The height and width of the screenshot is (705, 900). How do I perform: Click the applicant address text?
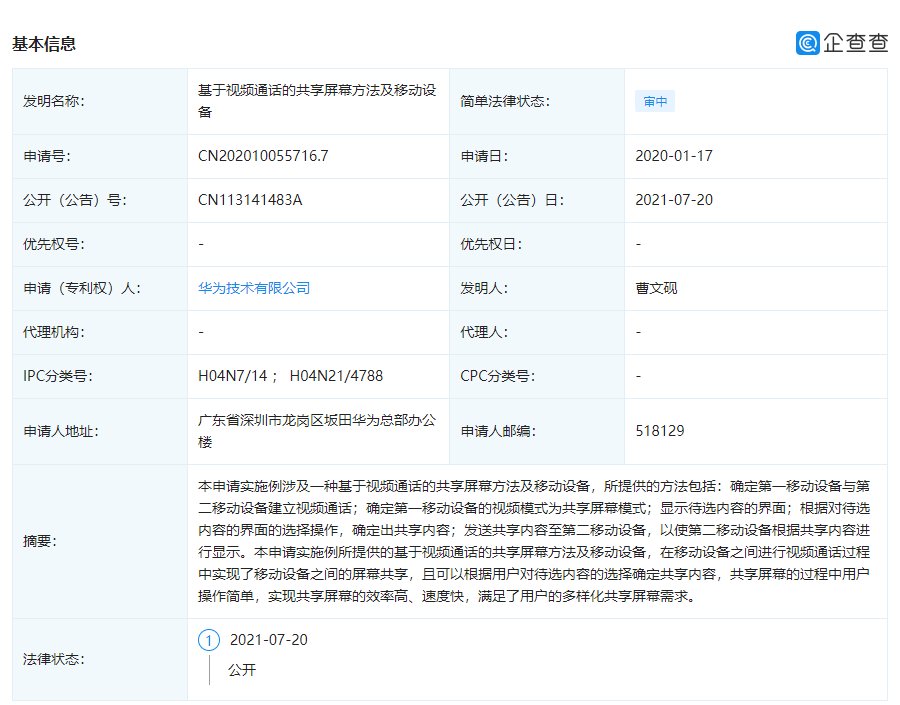click(x=317, y=431)
